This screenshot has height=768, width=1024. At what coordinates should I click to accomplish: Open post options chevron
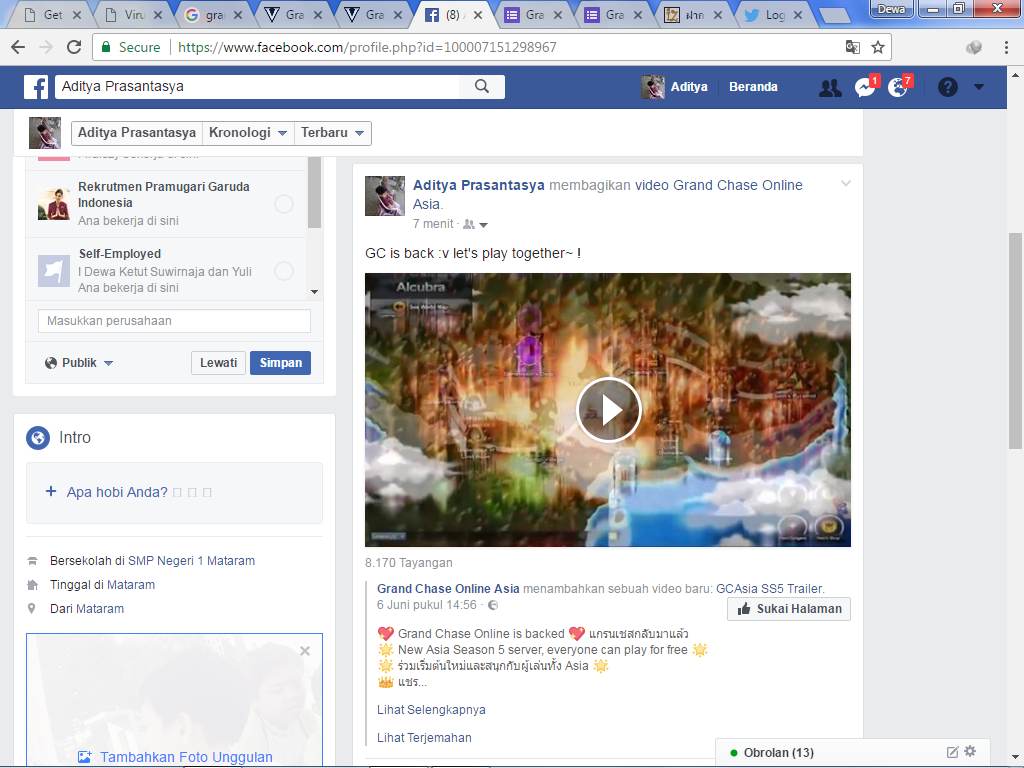[x=846, y=184]
